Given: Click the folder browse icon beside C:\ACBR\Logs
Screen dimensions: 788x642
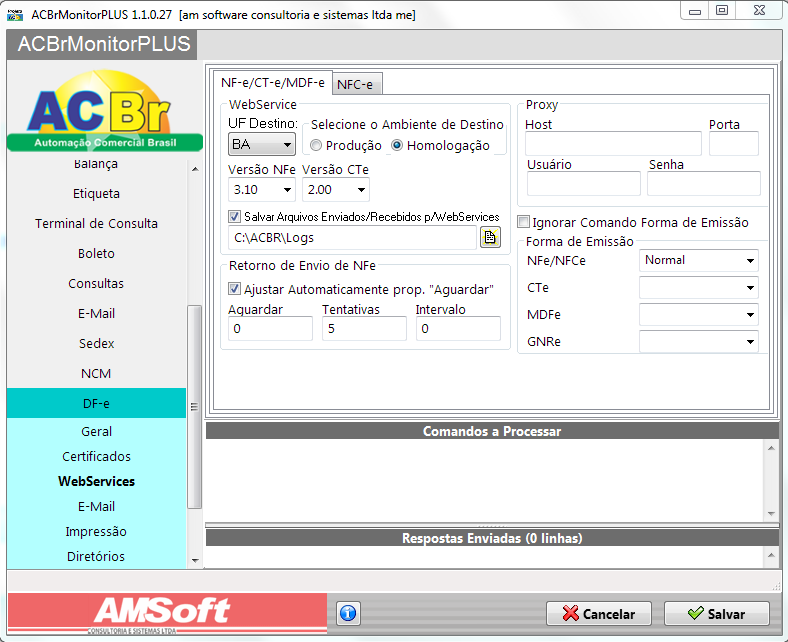Looking at the screenshot, I should pyautogui.click(x=490, y=237).
